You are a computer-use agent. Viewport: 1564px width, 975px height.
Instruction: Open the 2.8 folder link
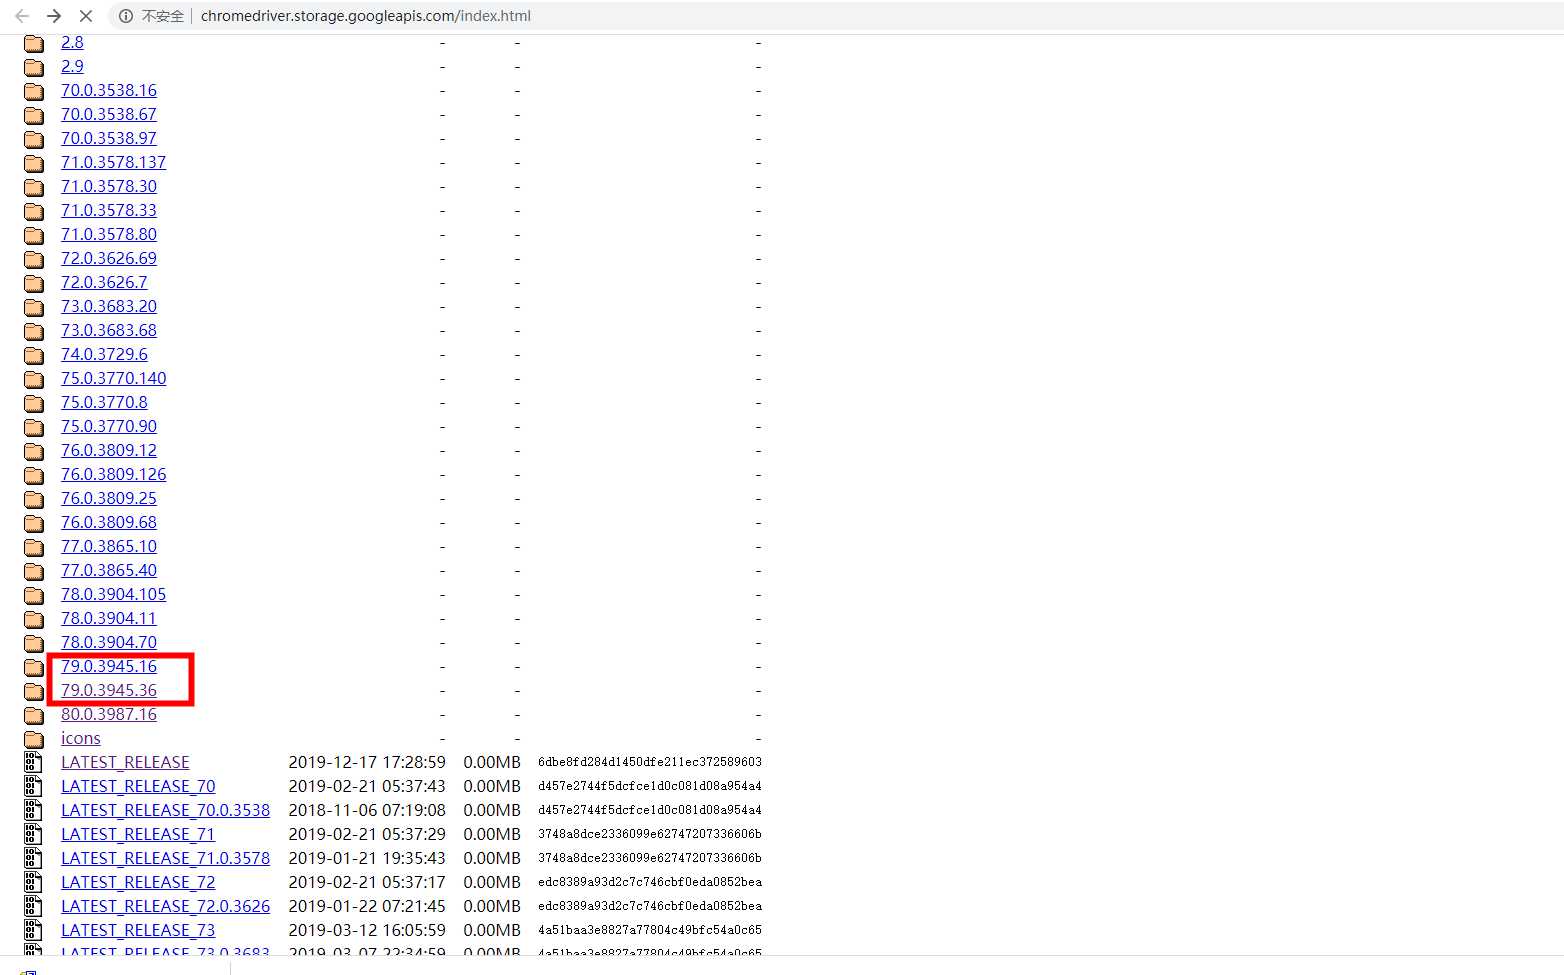tap(72, 42)
